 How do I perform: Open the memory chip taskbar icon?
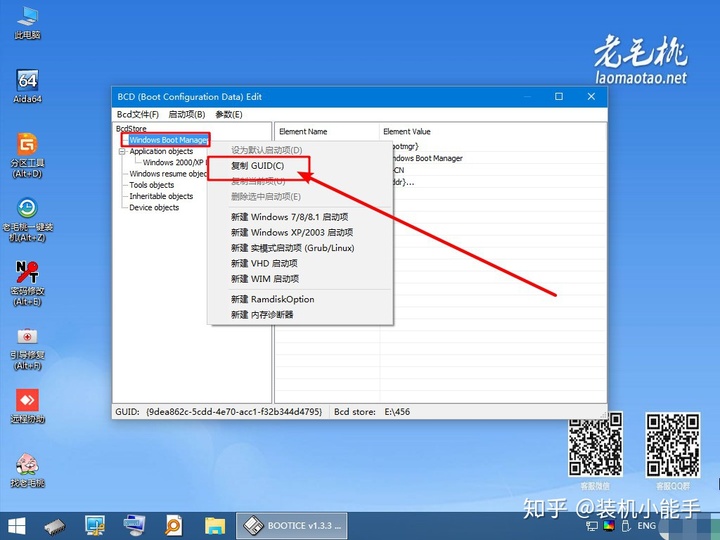pos(55,526)
